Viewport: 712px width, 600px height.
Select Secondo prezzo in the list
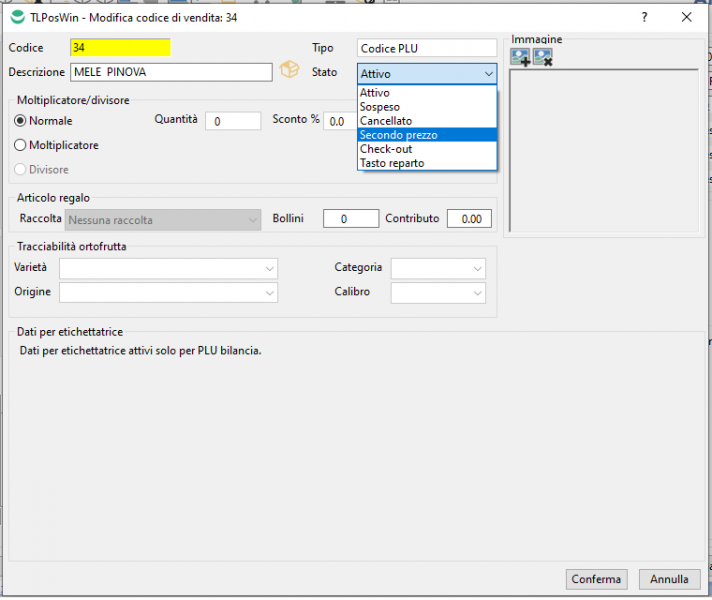tap(398, 135)
